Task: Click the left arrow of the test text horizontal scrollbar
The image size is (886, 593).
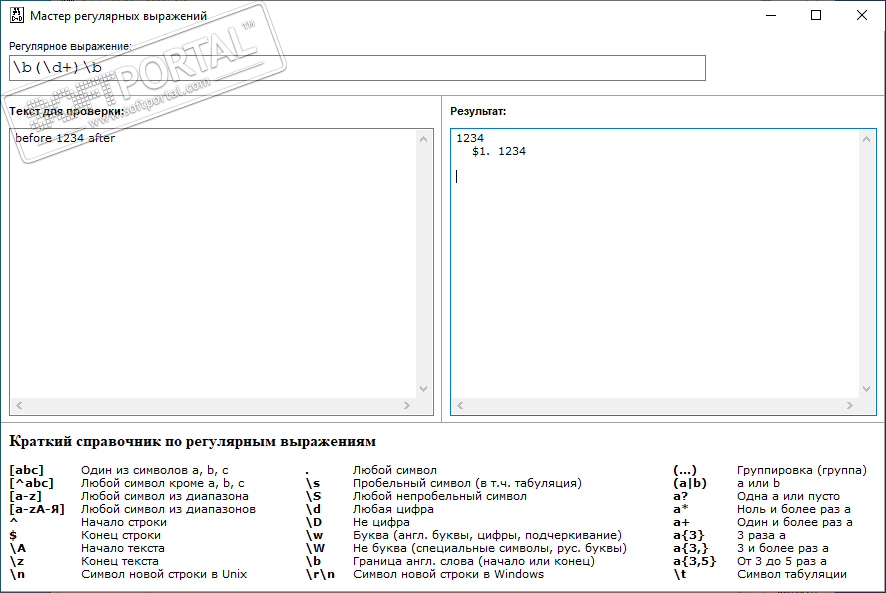Action: tap(19, 405)
